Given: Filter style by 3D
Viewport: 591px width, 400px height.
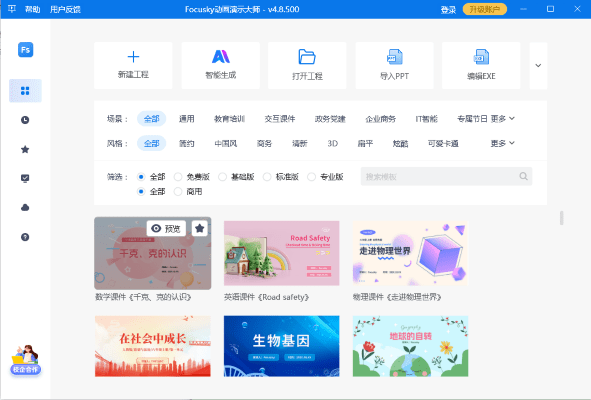Looking at the screenshot, I should coord(332,143).
